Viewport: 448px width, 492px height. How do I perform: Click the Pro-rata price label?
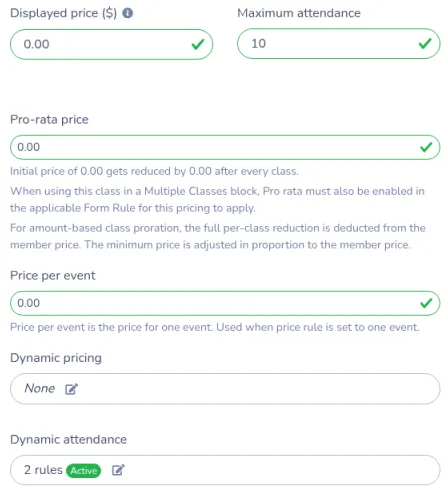click(49, 119)
